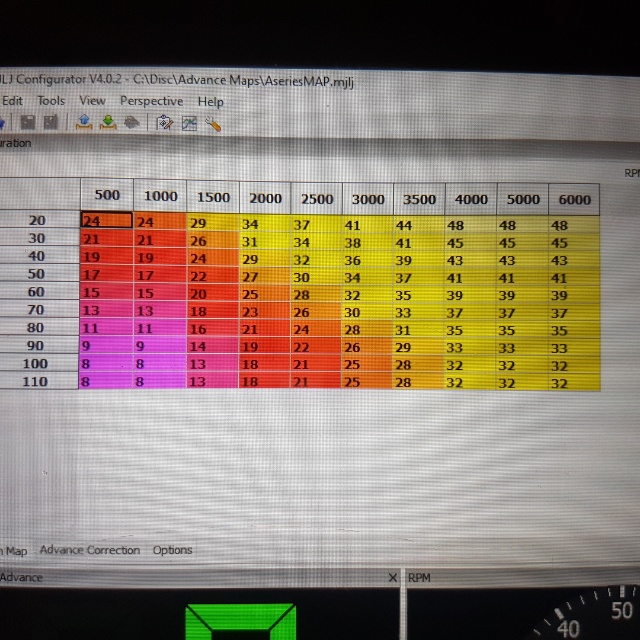Viewport: 640px width, 640px height.
Task: Select cell 26 at 1500 RPM, load 30
Action: coord(213,240)
